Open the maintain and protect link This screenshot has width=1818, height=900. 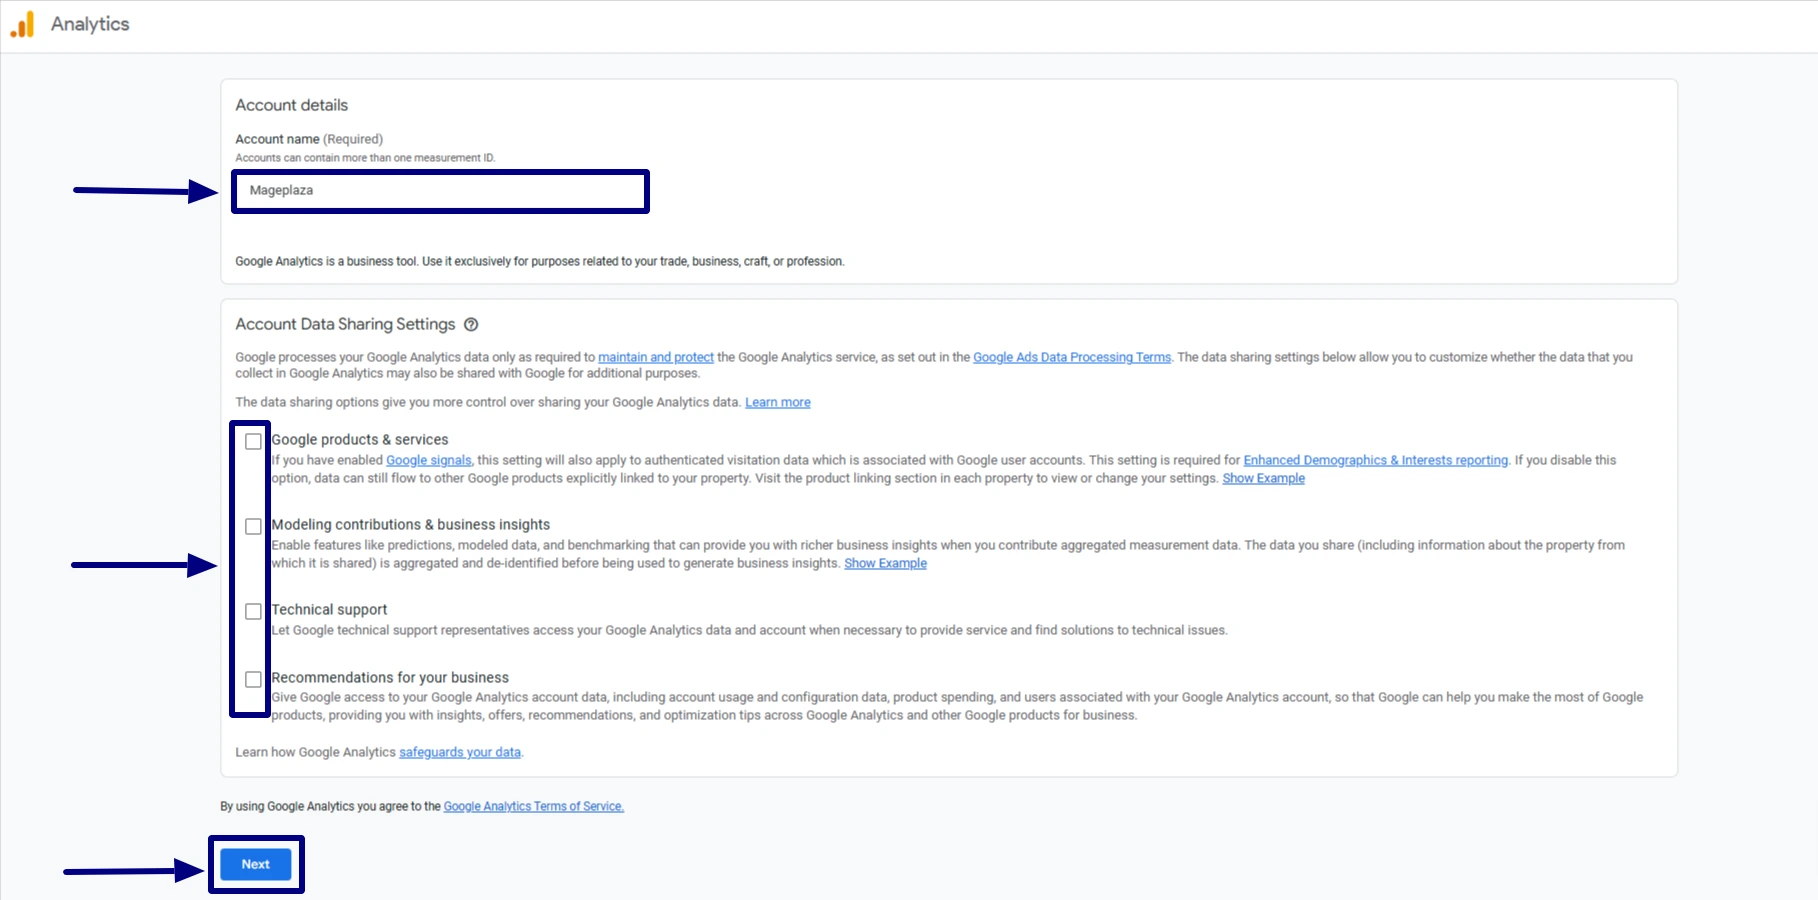coord(656,357)
